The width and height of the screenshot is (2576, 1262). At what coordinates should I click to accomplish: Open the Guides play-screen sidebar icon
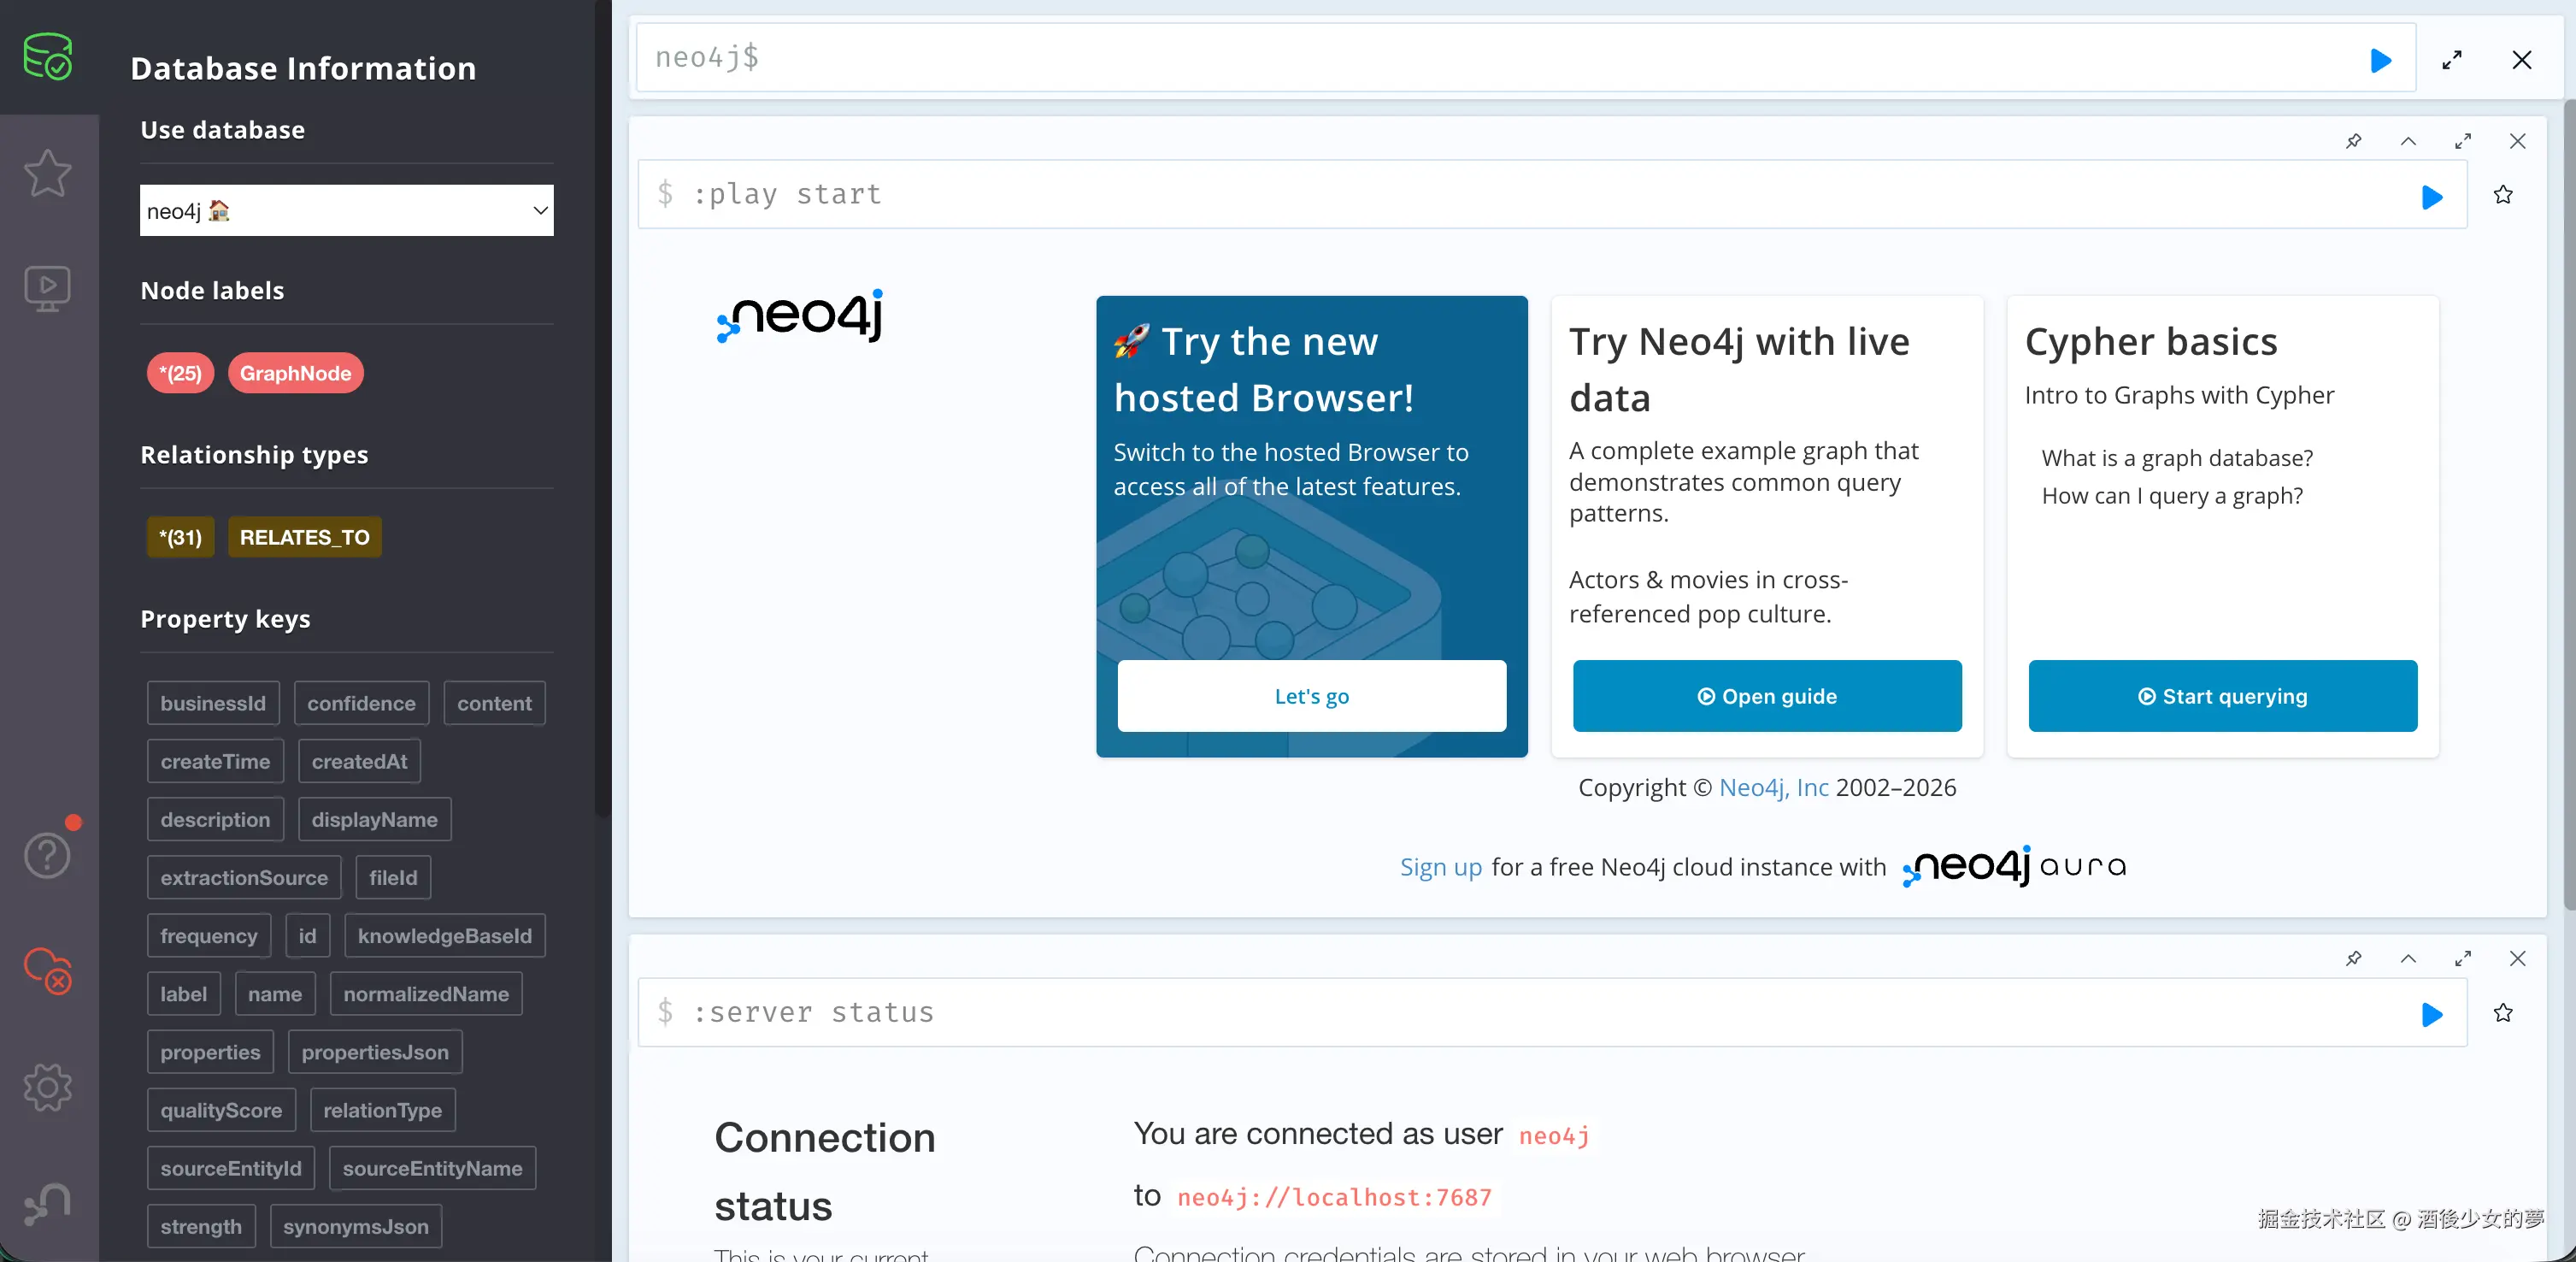pyautogui.click(x=47, y=289)
